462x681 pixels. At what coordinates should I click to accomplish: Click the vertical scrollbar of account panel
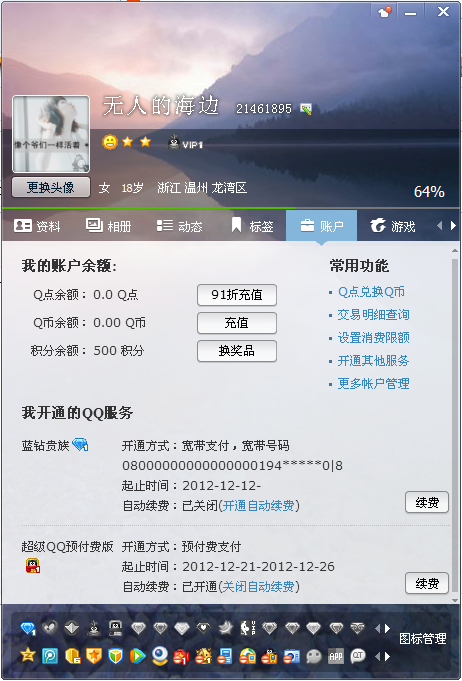(x=455, y=425)
